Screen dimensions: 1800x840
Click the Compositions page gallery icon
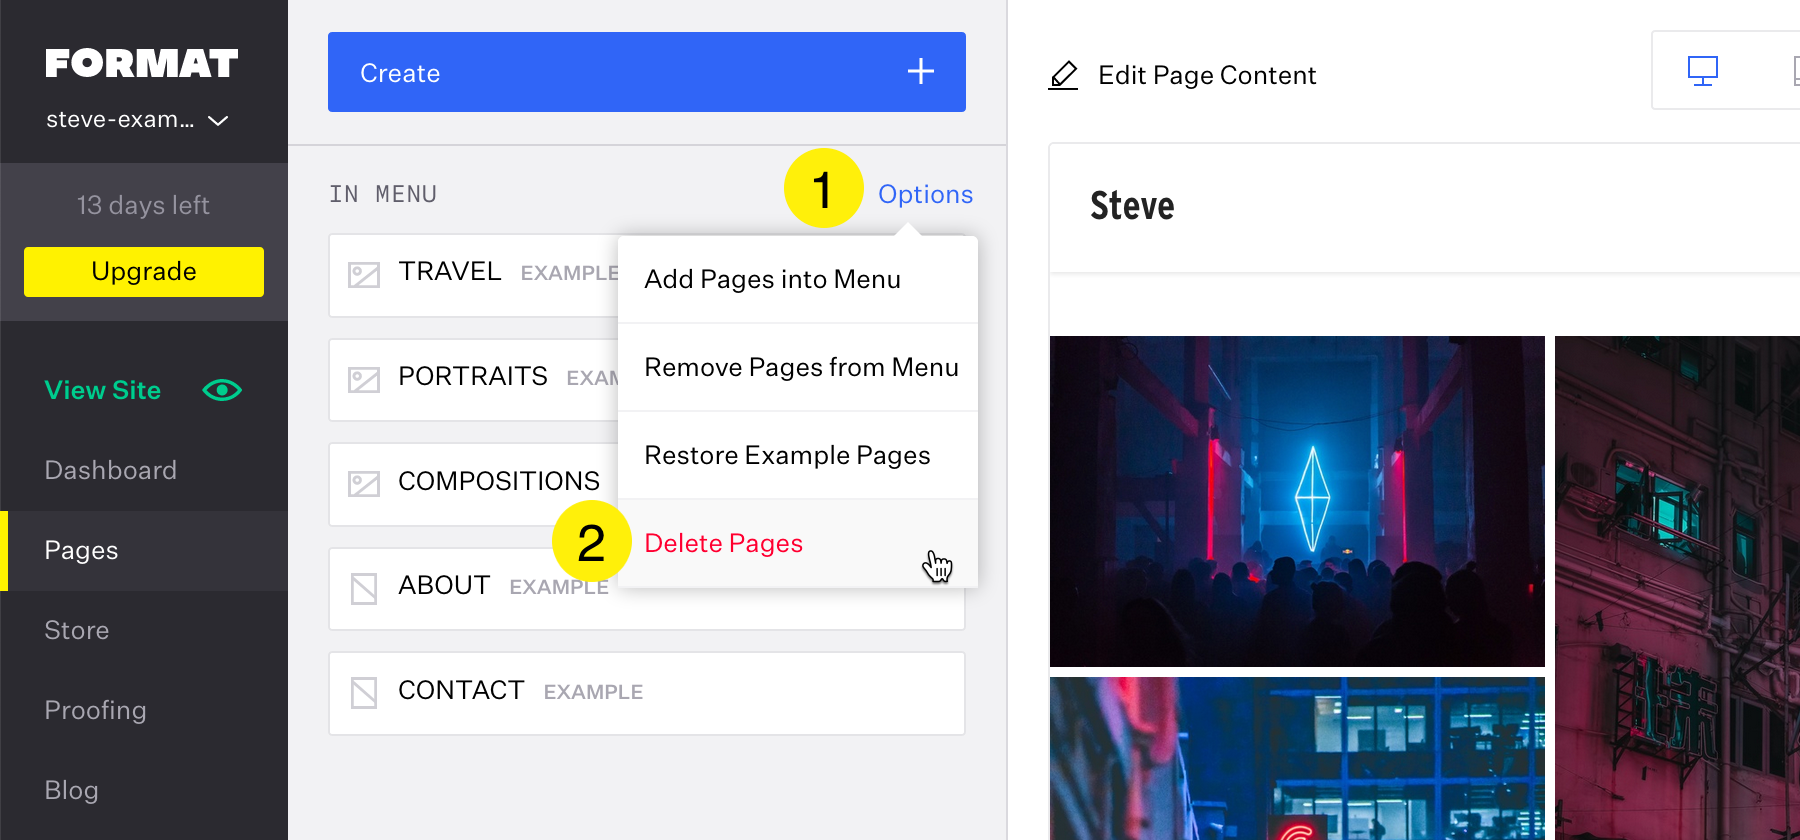point(363,484)
